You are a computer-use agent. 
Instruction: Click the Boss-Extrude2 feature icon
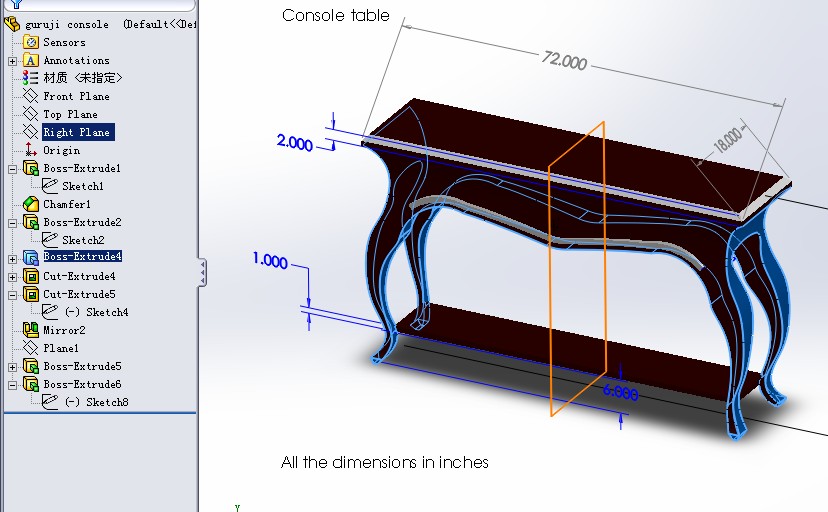(x=31, y=222)
